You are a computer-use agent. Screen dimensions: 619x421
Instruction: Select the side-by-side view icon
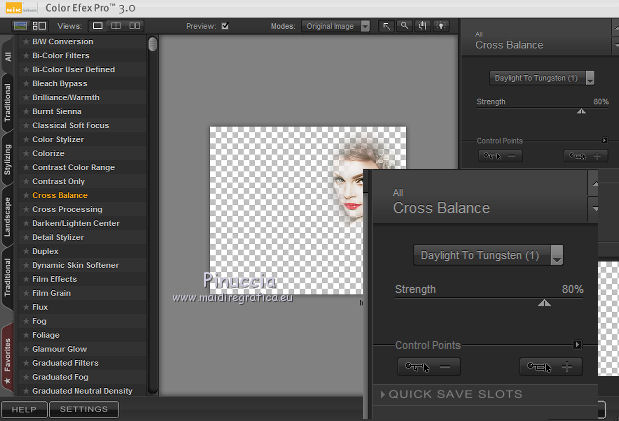pyautogui.click(x=135, y=26)
